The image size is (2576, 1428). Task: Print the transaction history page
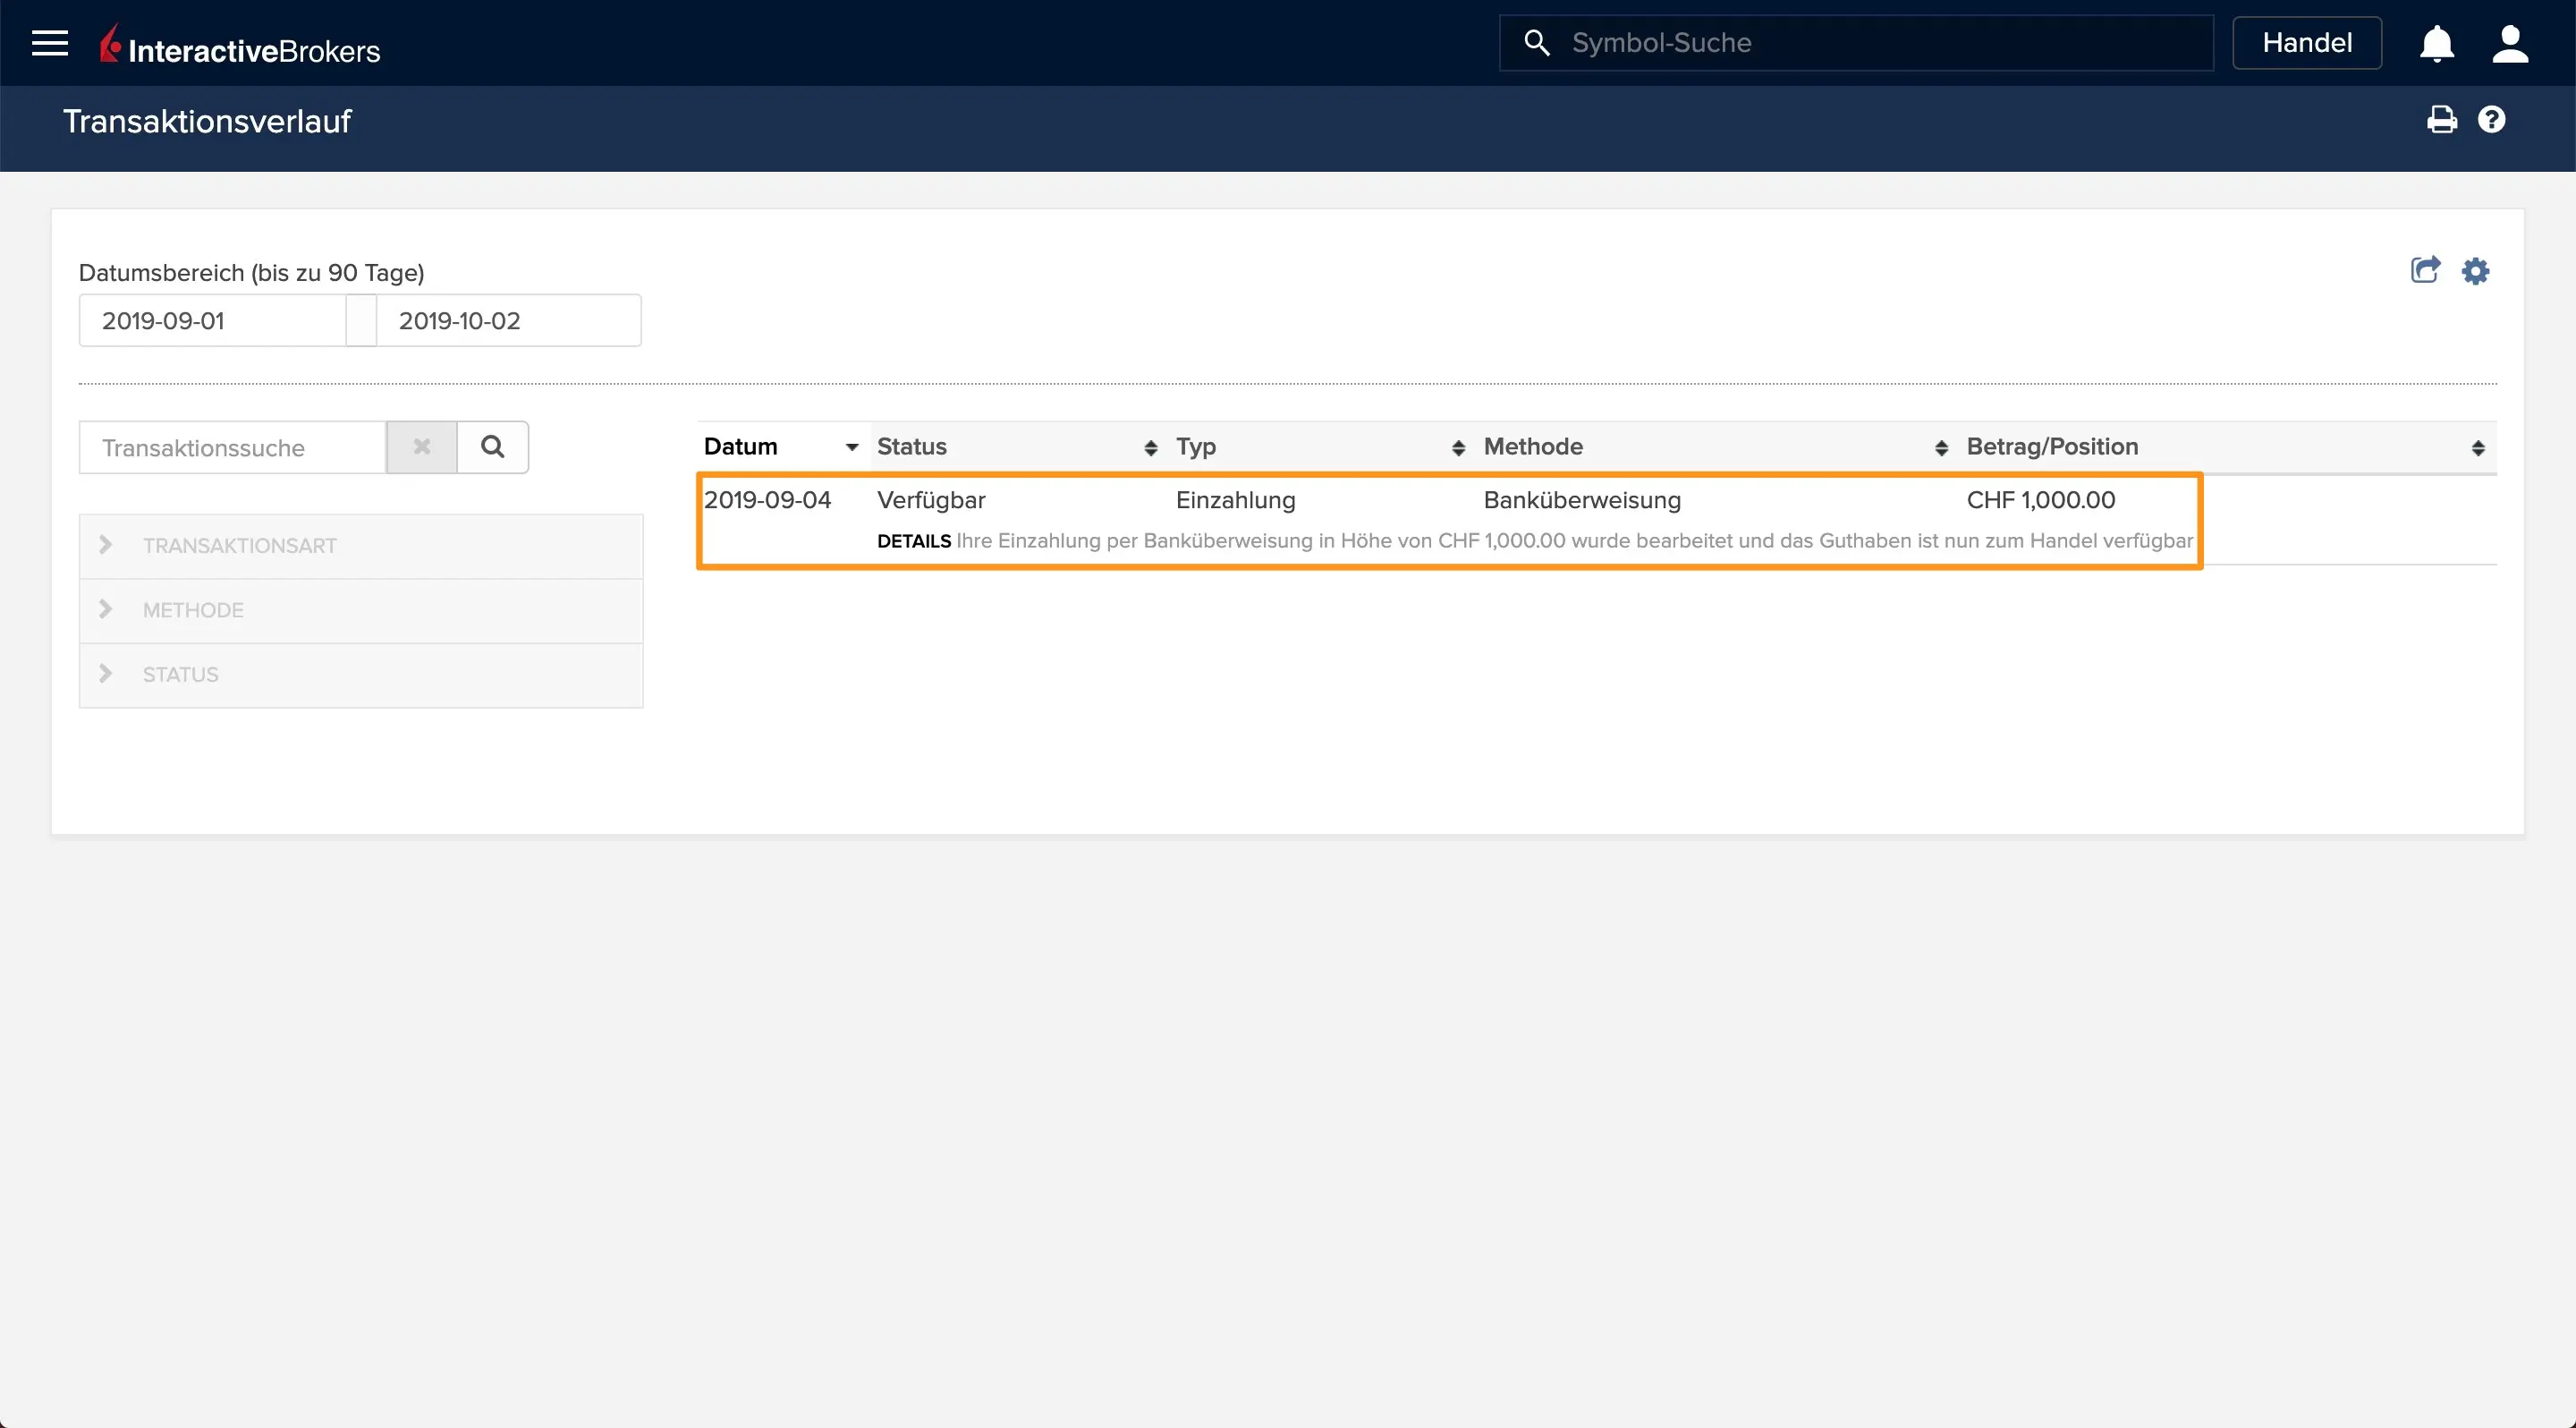coord(2441,120)
